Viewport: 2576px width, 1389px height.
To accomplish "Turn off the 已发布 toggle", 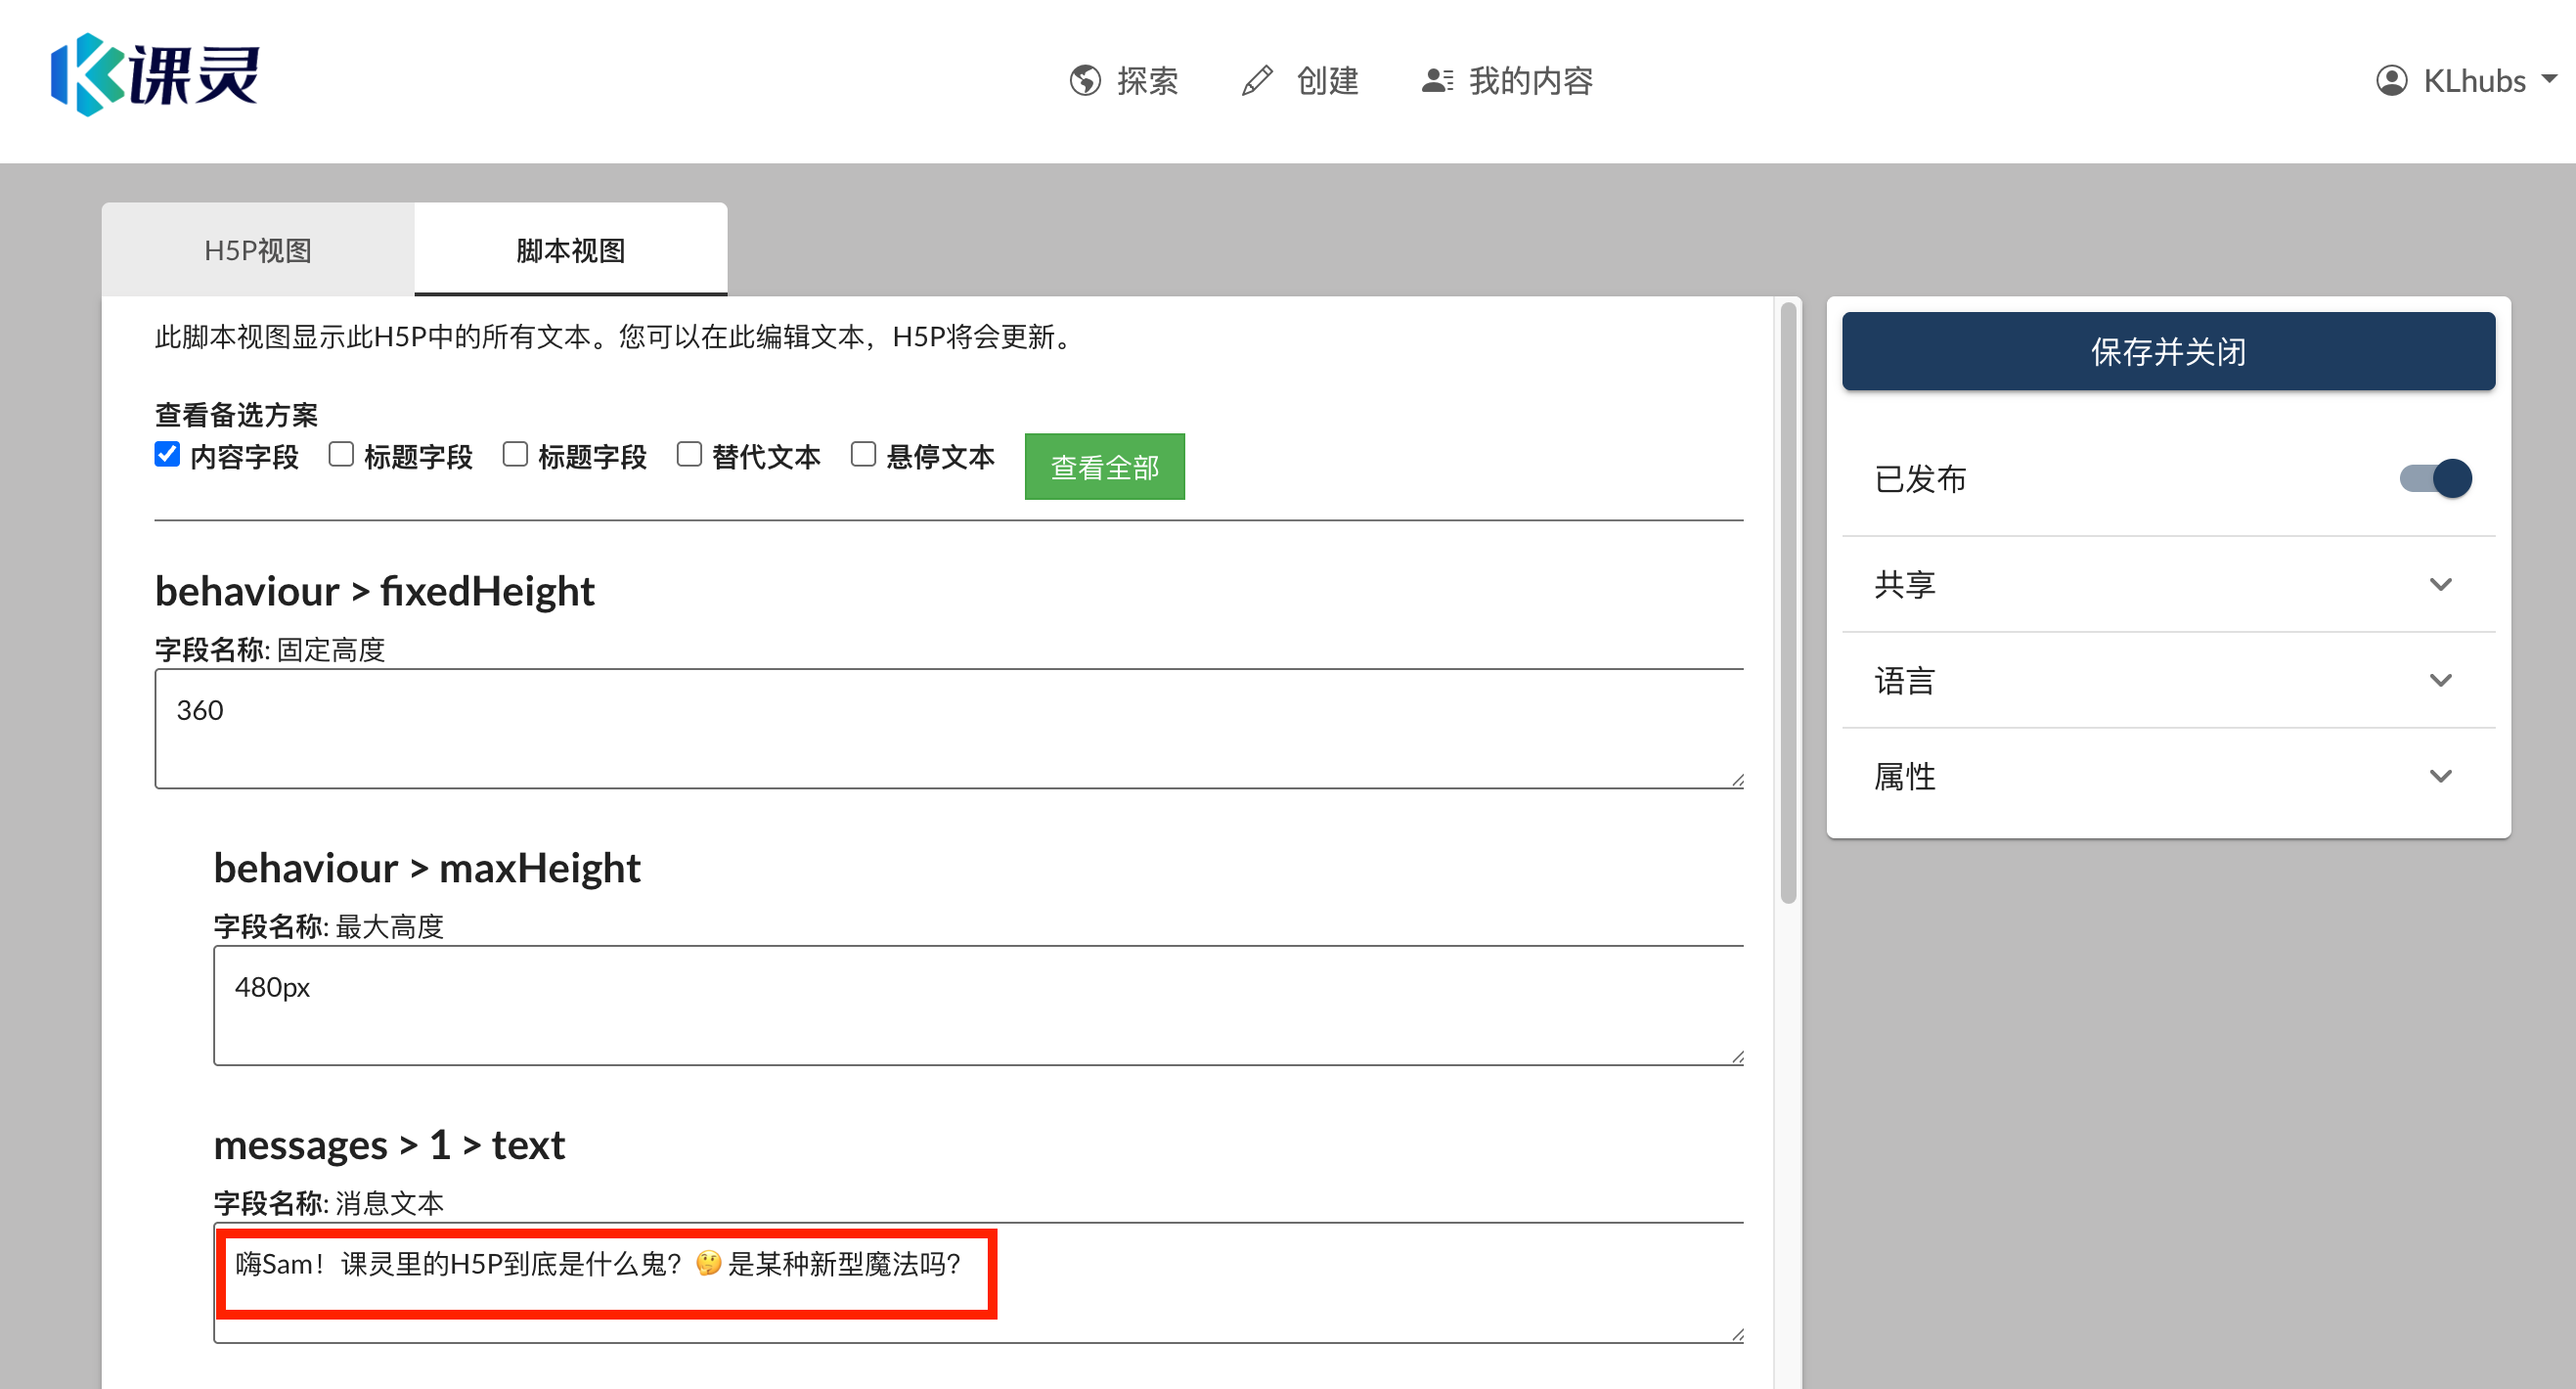I will [2433, 479].
